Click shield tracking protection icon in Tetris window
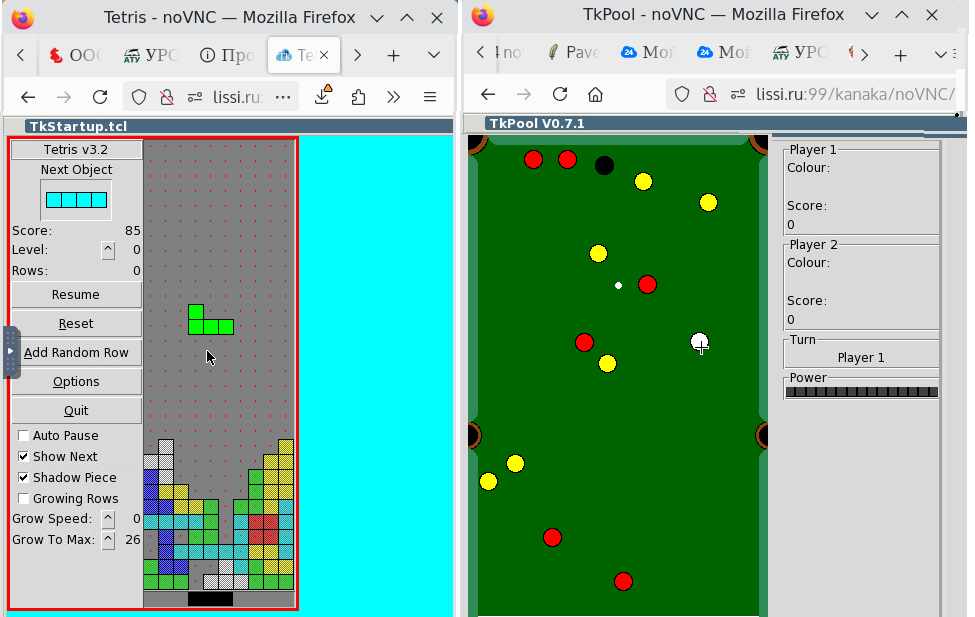The width and height of the screenshot is (975, 617). (x=139, y=97)
